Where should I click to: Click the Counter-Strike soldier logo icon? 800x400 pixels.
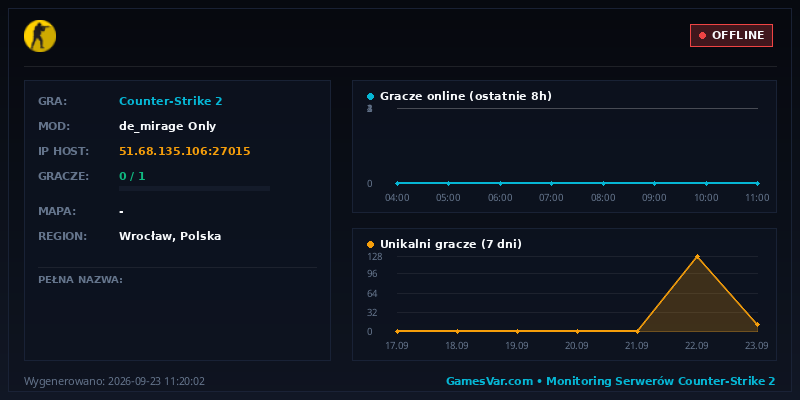tap(40, 36)
